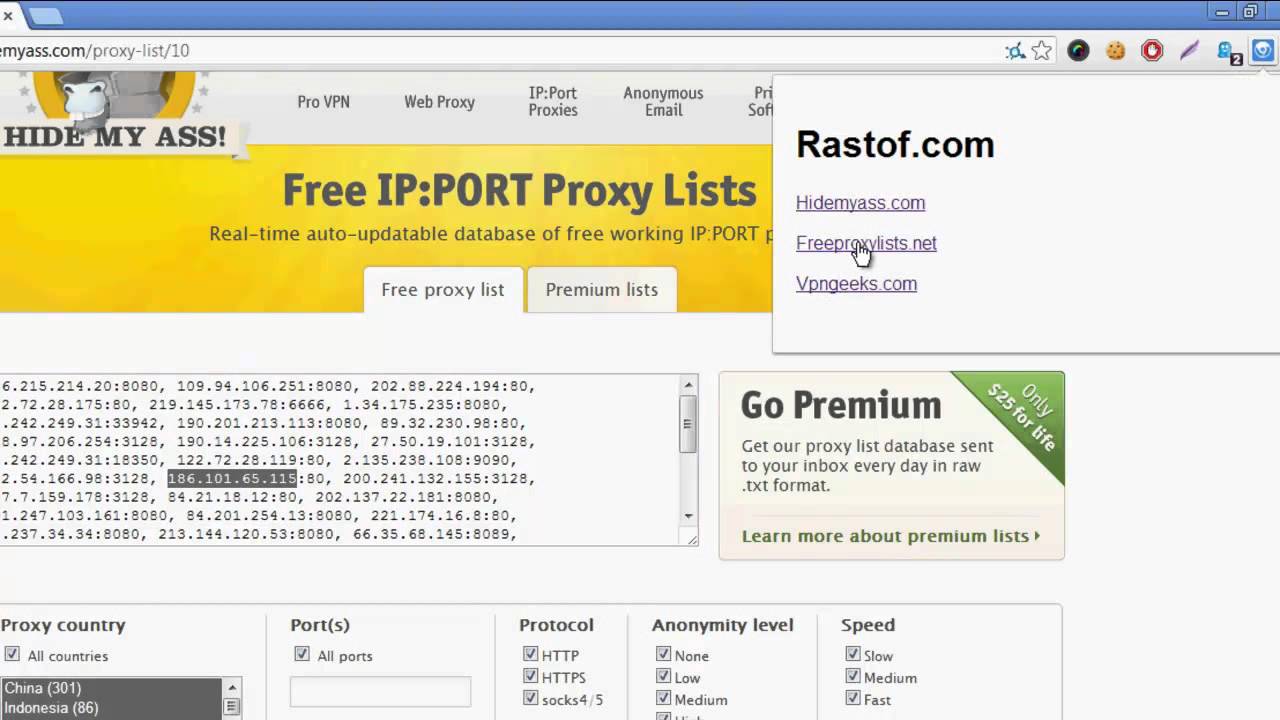1280x720 pixels.
Task: Open the Ghostery ghost extension icon
Action: (1228, 52)
